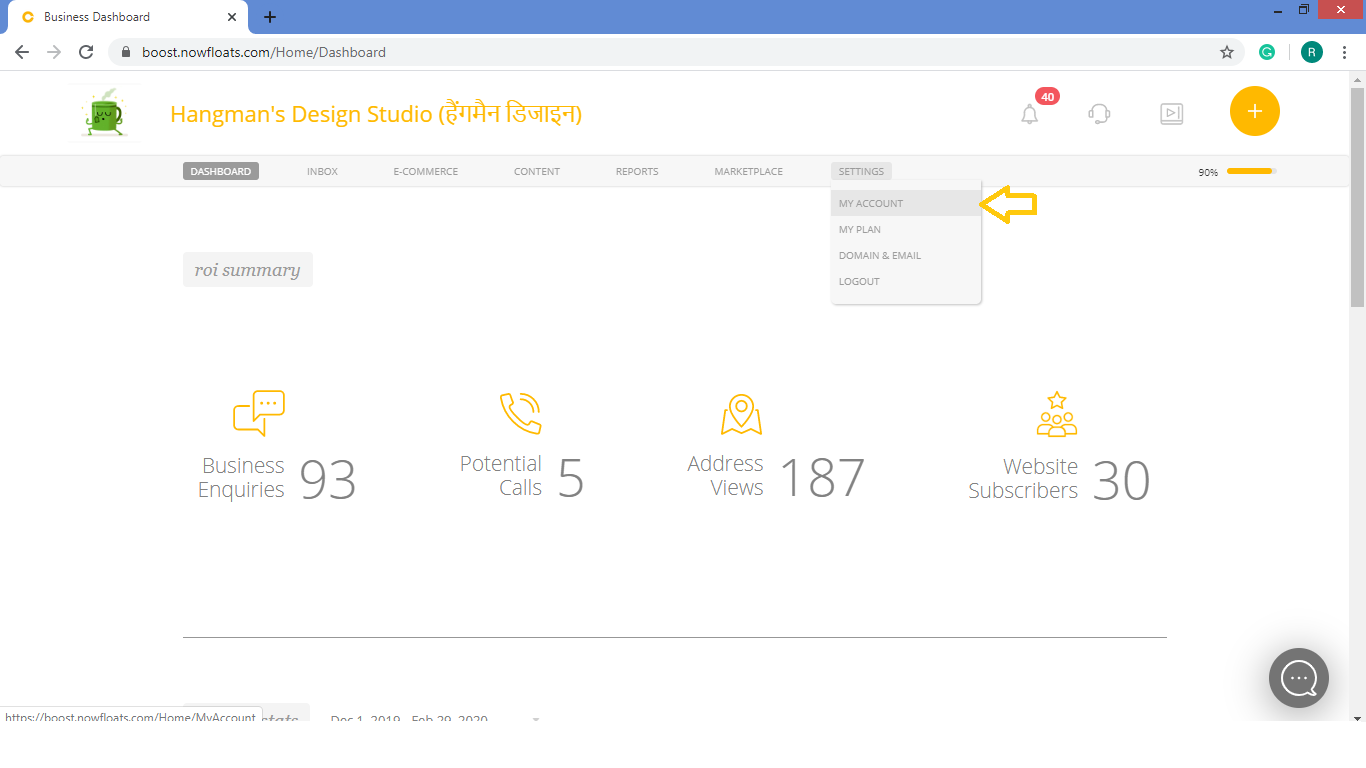This screenshot has width=1366, height=768.
Task: Open the Marketplace menu
Action: pyautogui.click(x=749, y=171)
